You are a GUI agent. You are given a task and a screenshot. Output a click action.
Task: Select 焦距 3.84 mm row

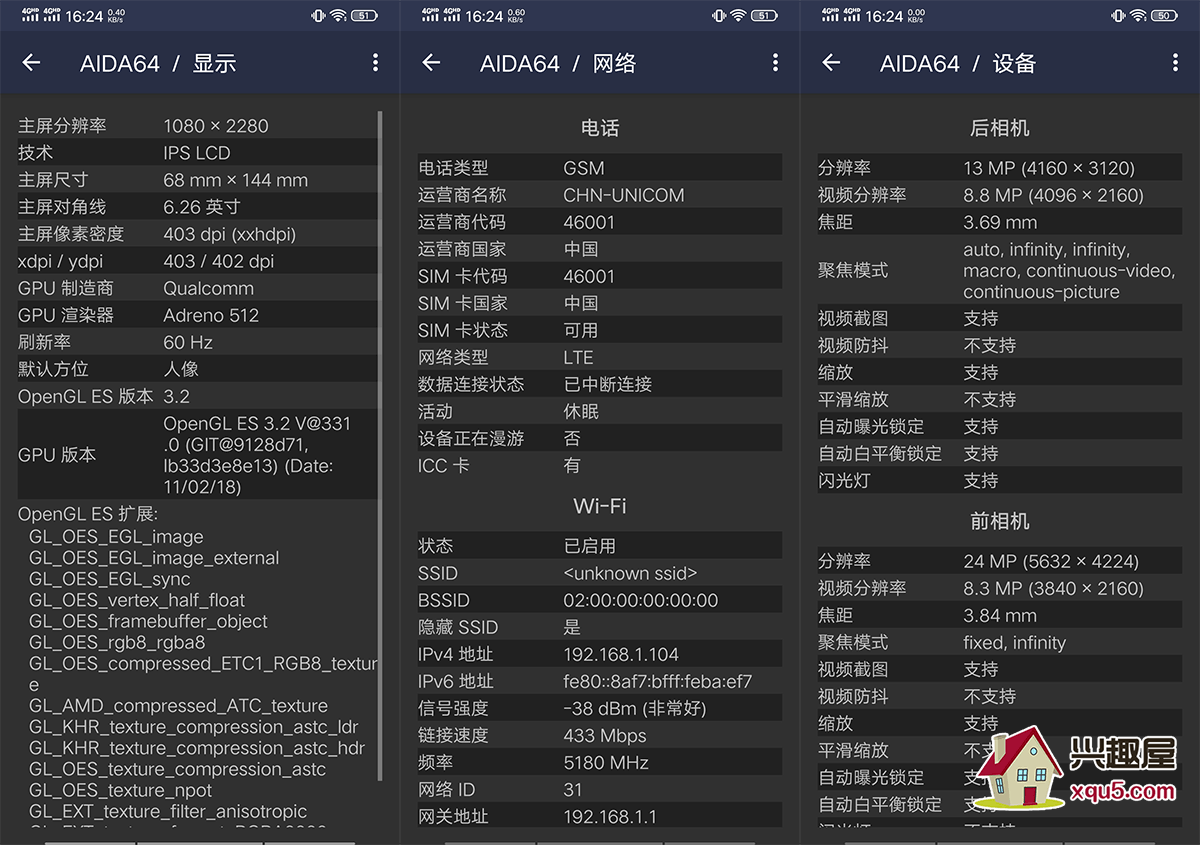pos(1000,615)
